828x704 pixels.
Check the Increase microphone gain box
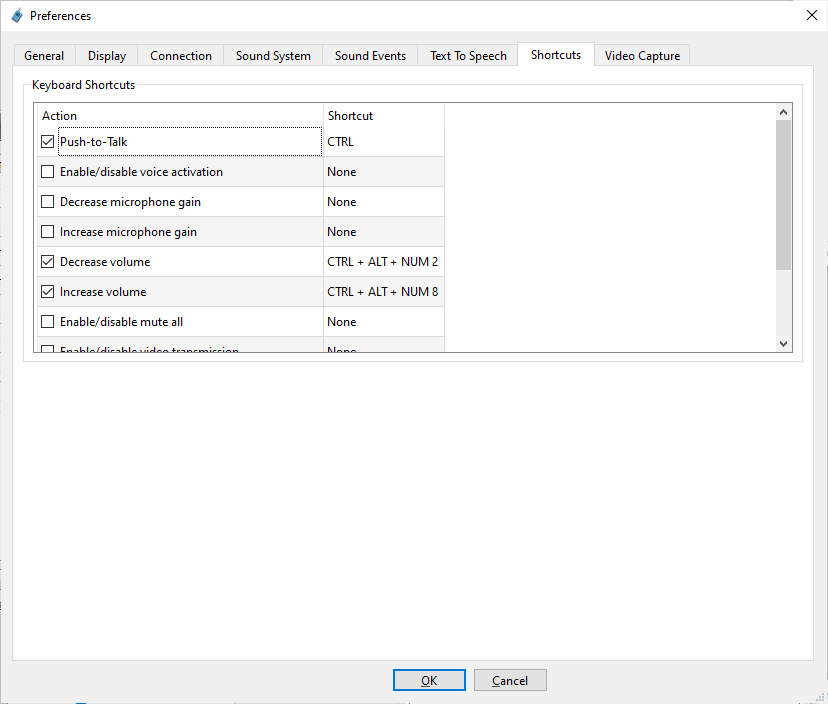48,232
